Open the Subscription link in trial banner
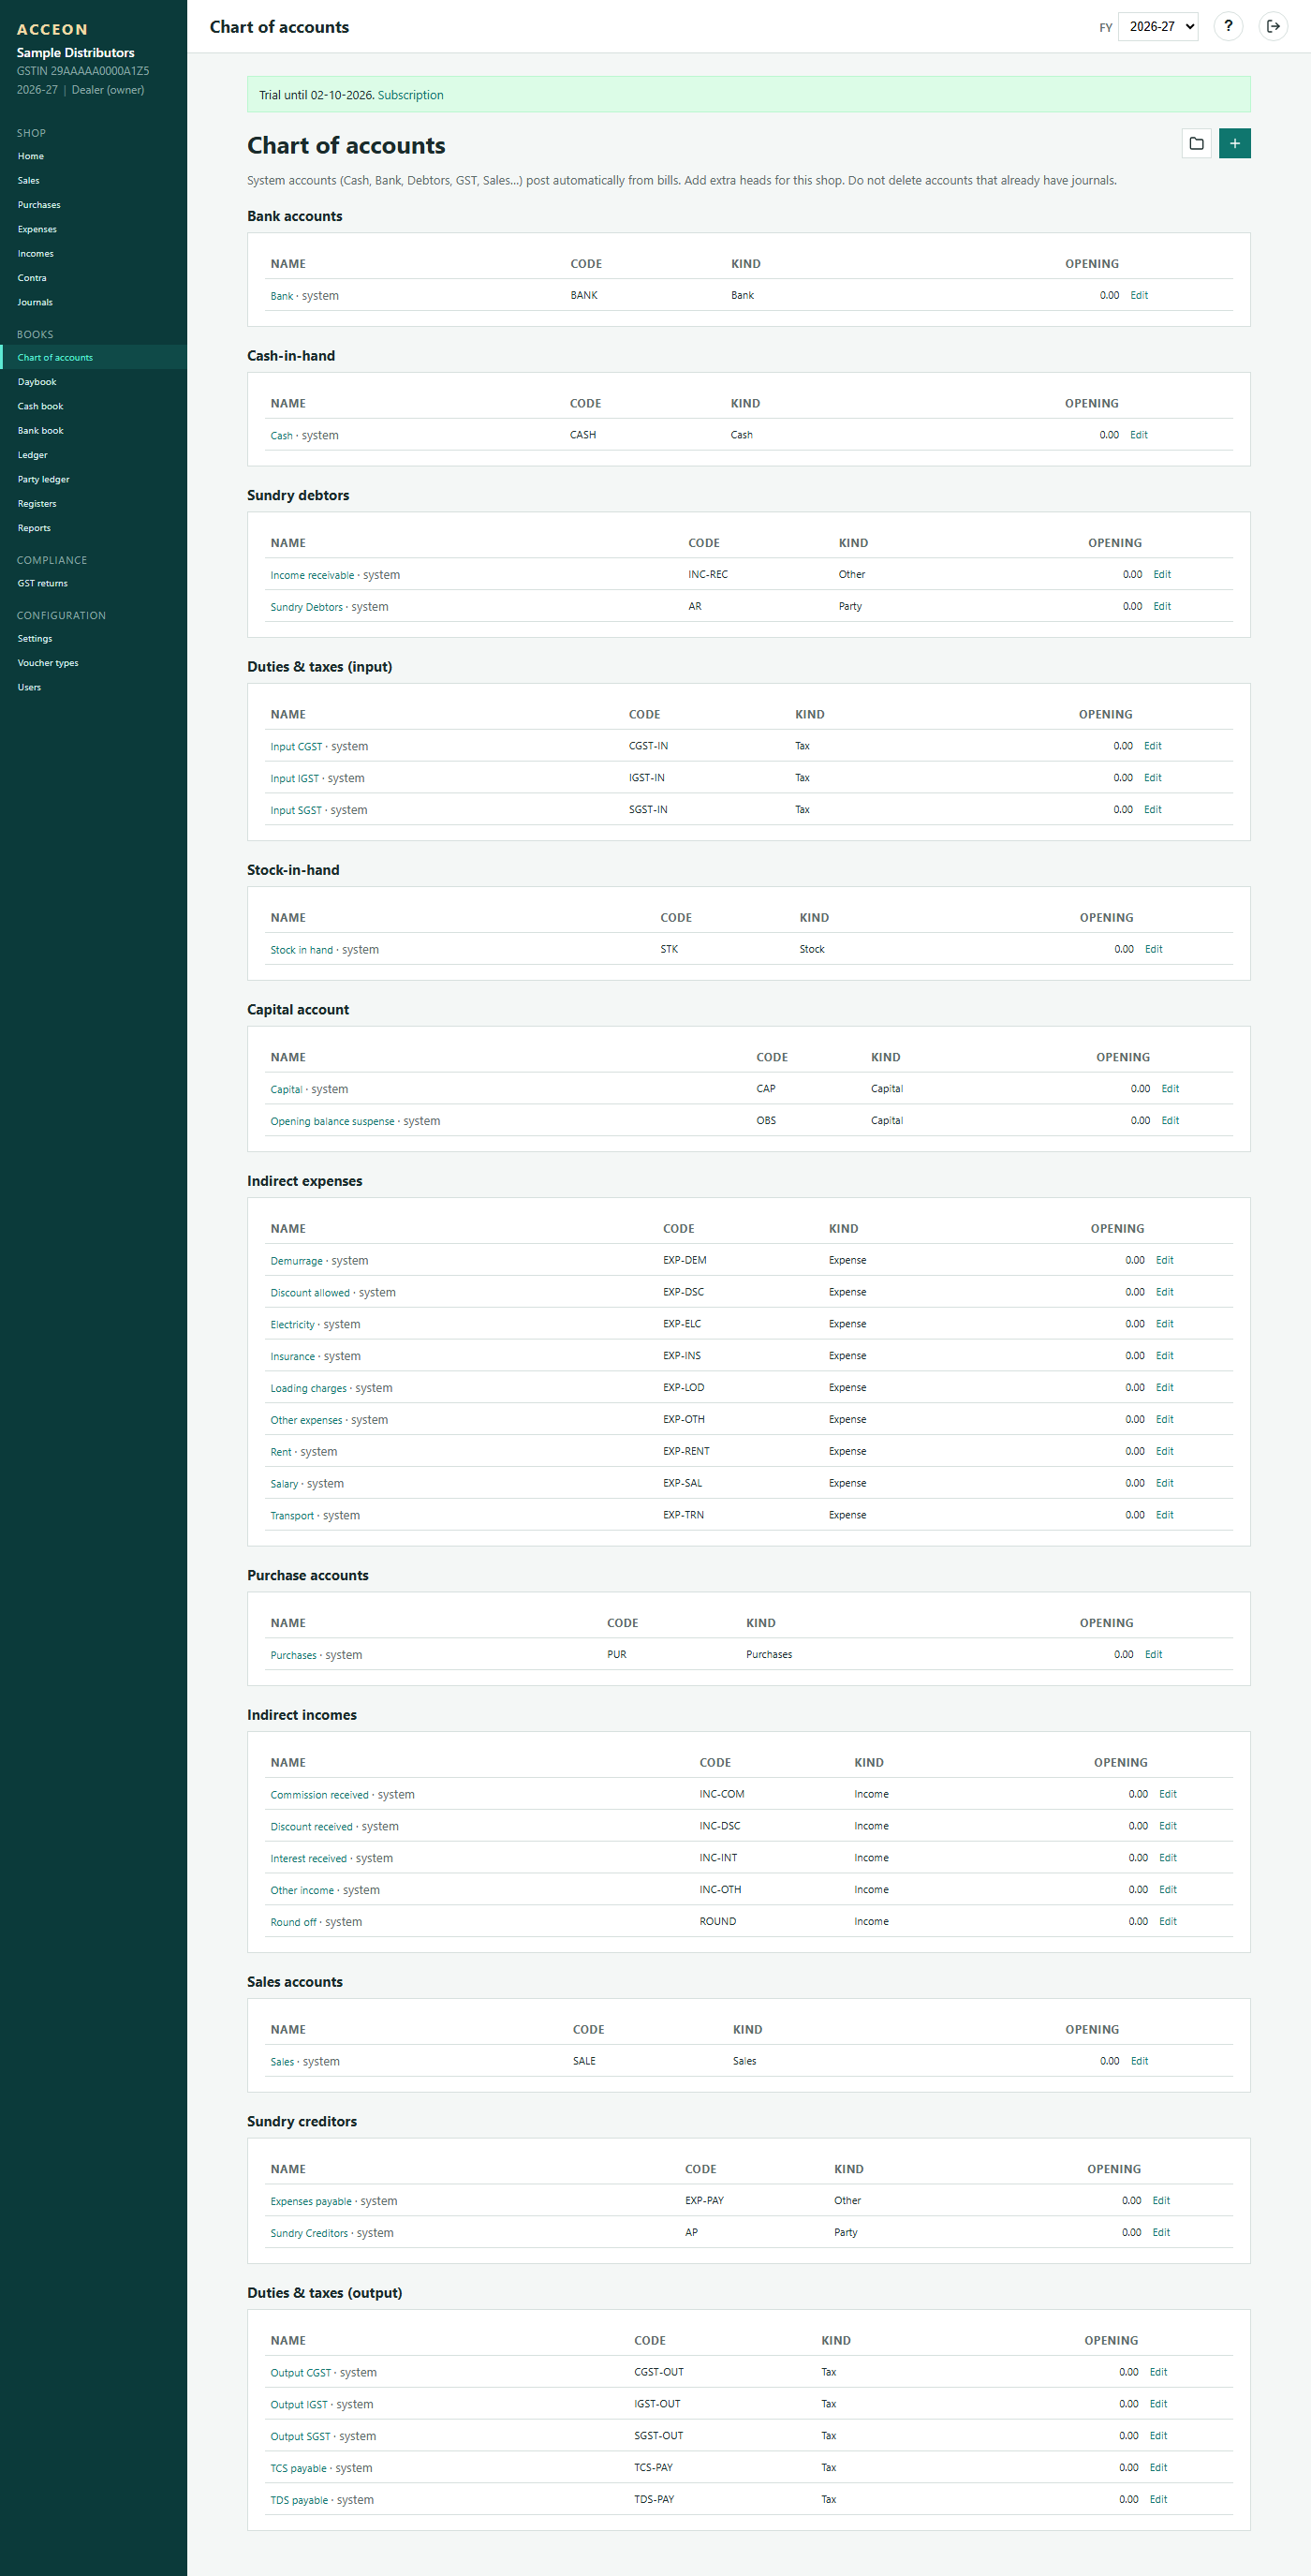 (410, 95)
